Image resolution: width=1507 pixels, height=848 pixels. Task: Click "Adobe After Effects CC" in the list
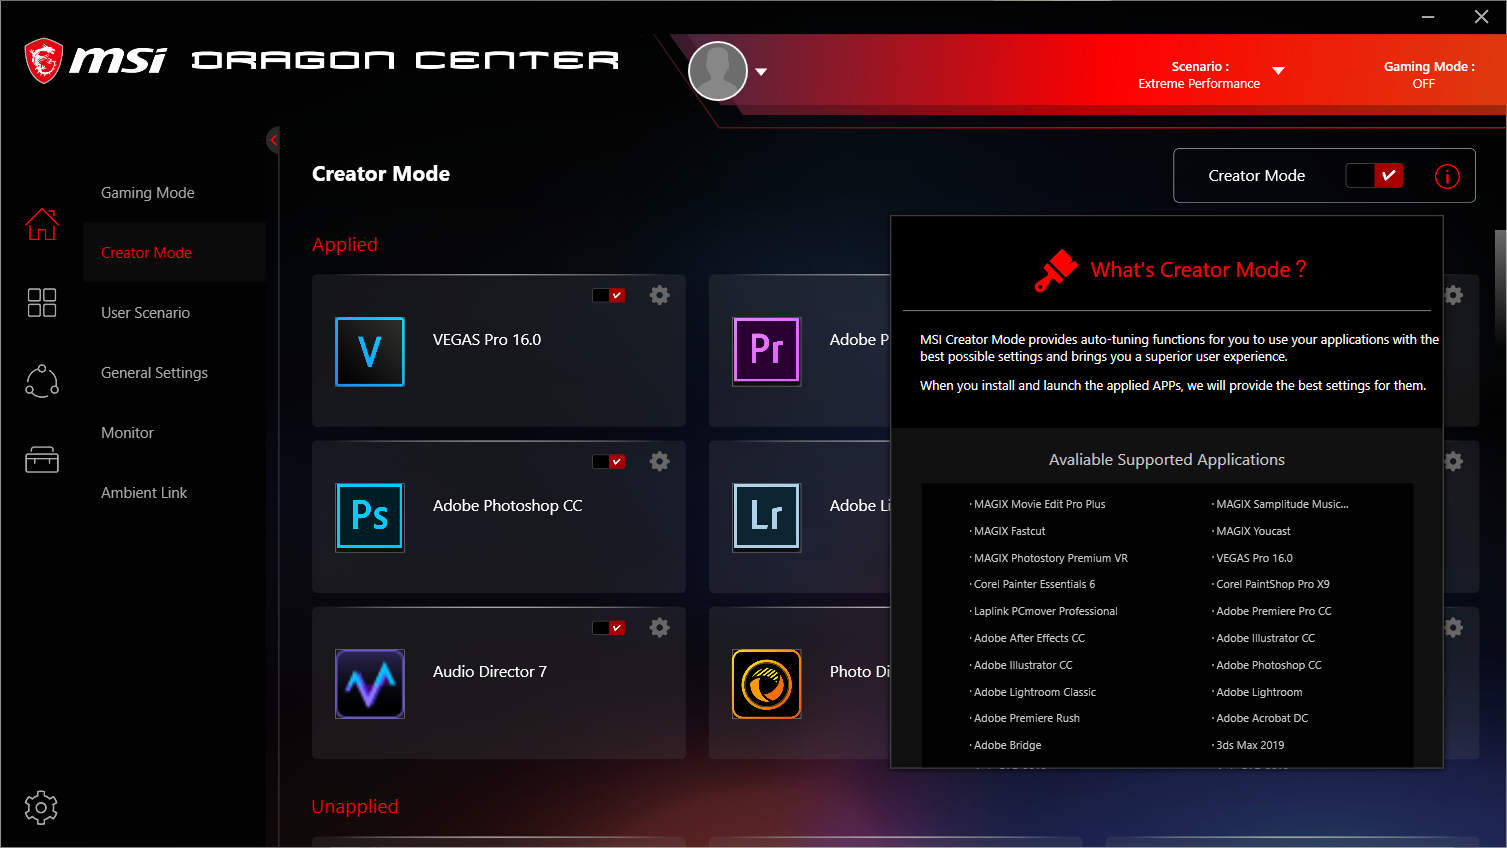coord(1029,639)
